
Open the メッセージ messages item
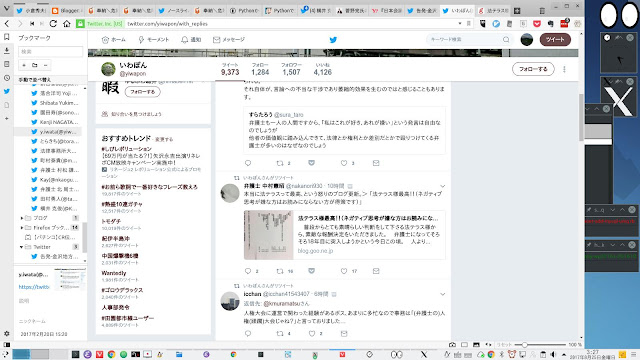pos(229,40)
